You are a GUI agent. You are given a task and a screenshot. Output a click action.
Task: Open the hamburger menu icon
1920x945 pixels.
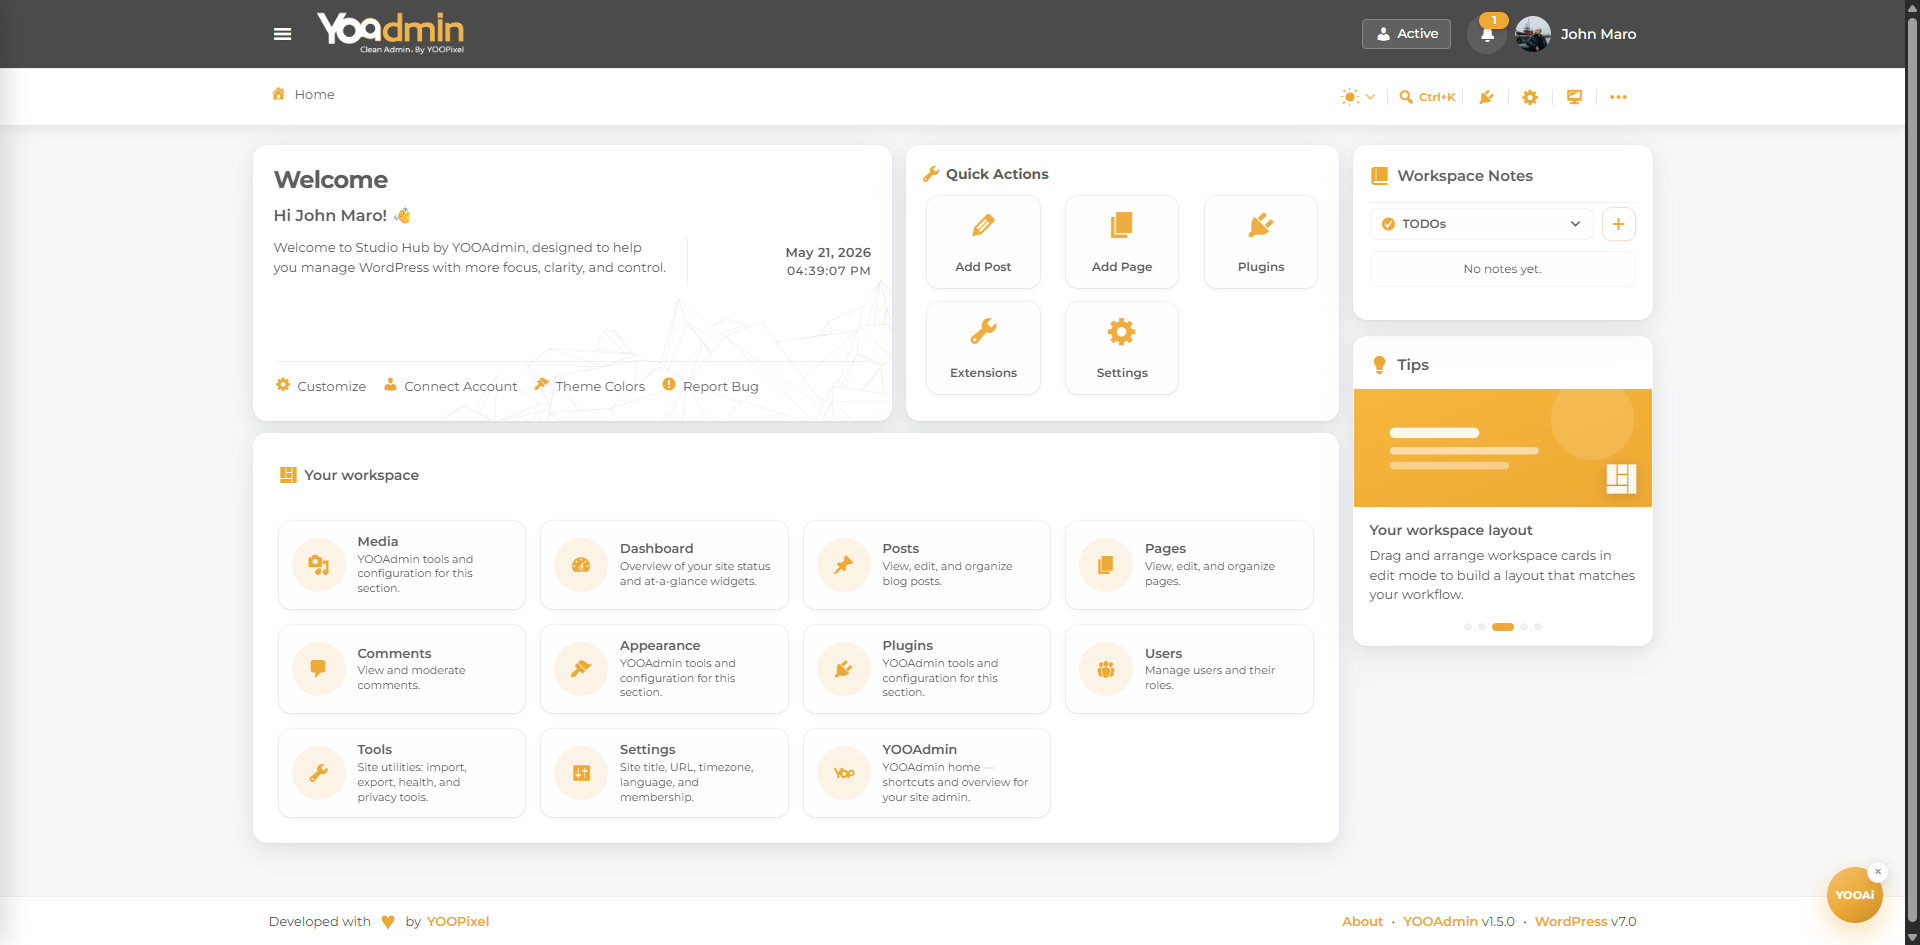pos(282,34)
